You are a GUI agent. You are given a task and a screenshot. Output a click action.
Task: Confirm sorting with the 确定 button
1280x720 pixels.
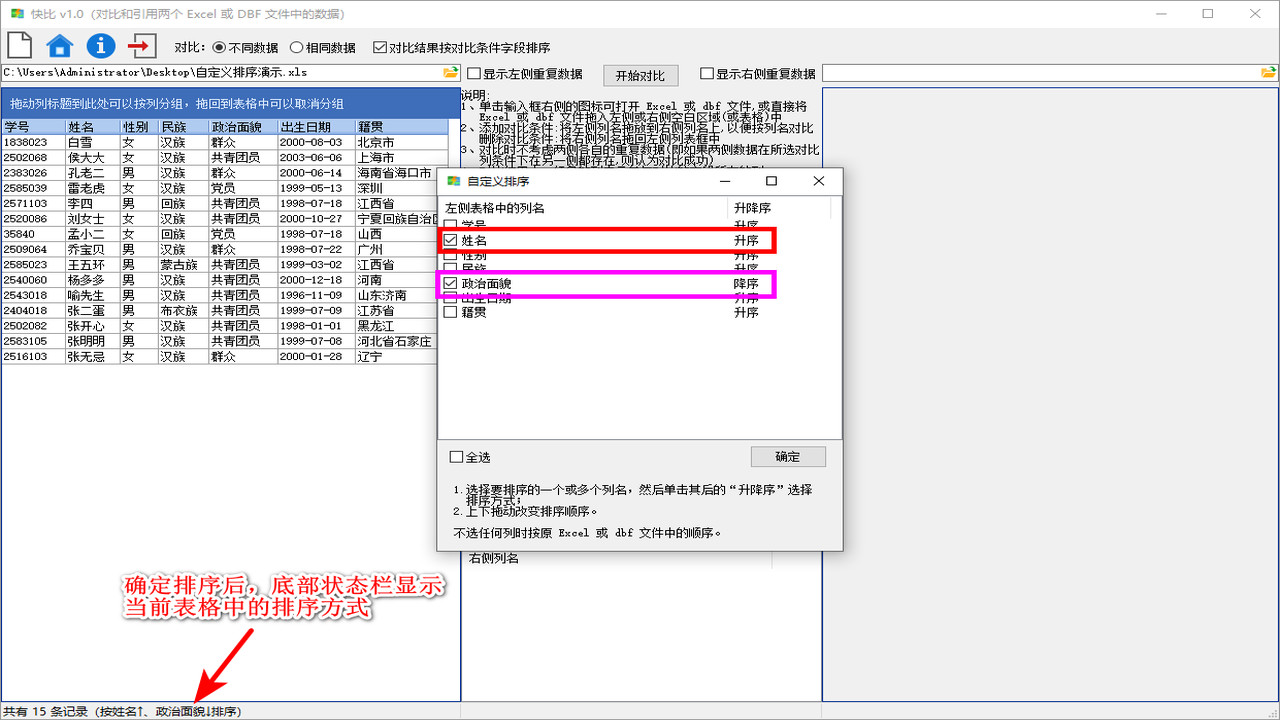(787, 456)
